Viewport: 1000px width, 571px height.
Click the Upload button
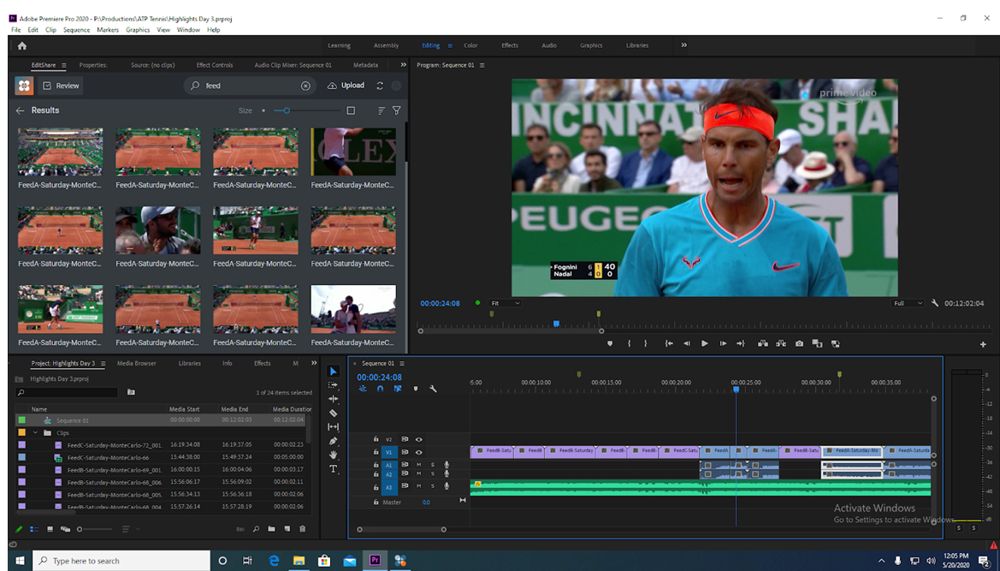pyautogui.click(x=347, y=86)
